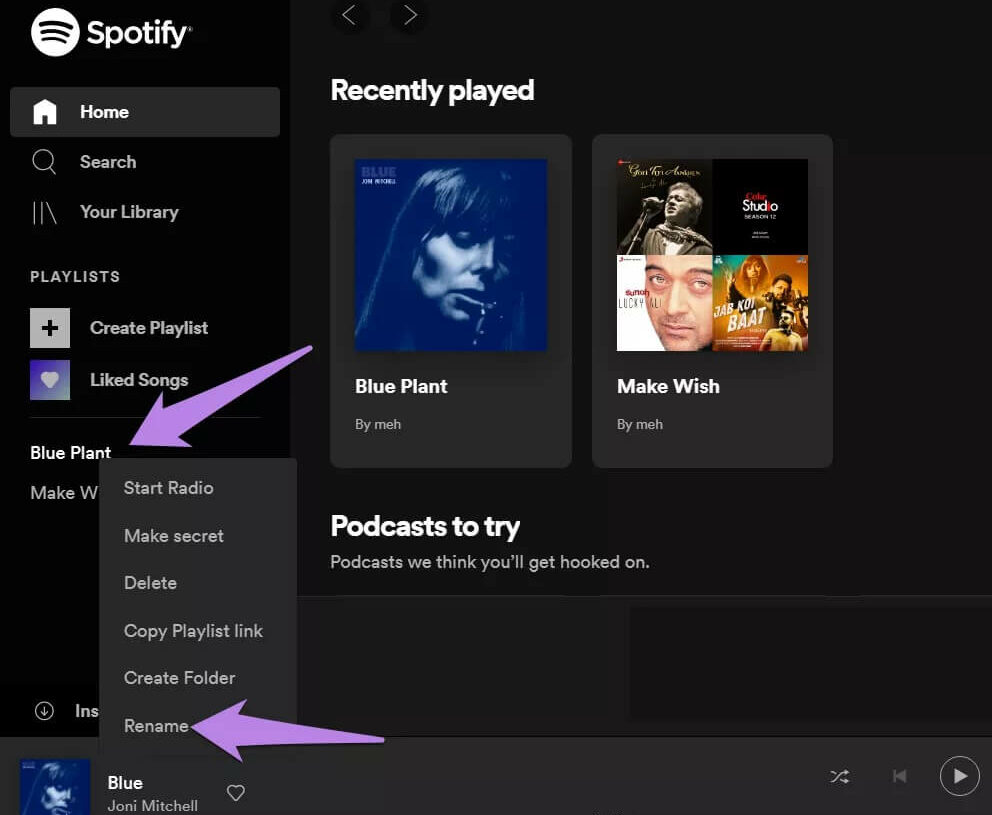Screen dimensions: 992x815
Task: Choose Delete in the context menu
Action: click(x=150, y=583)
